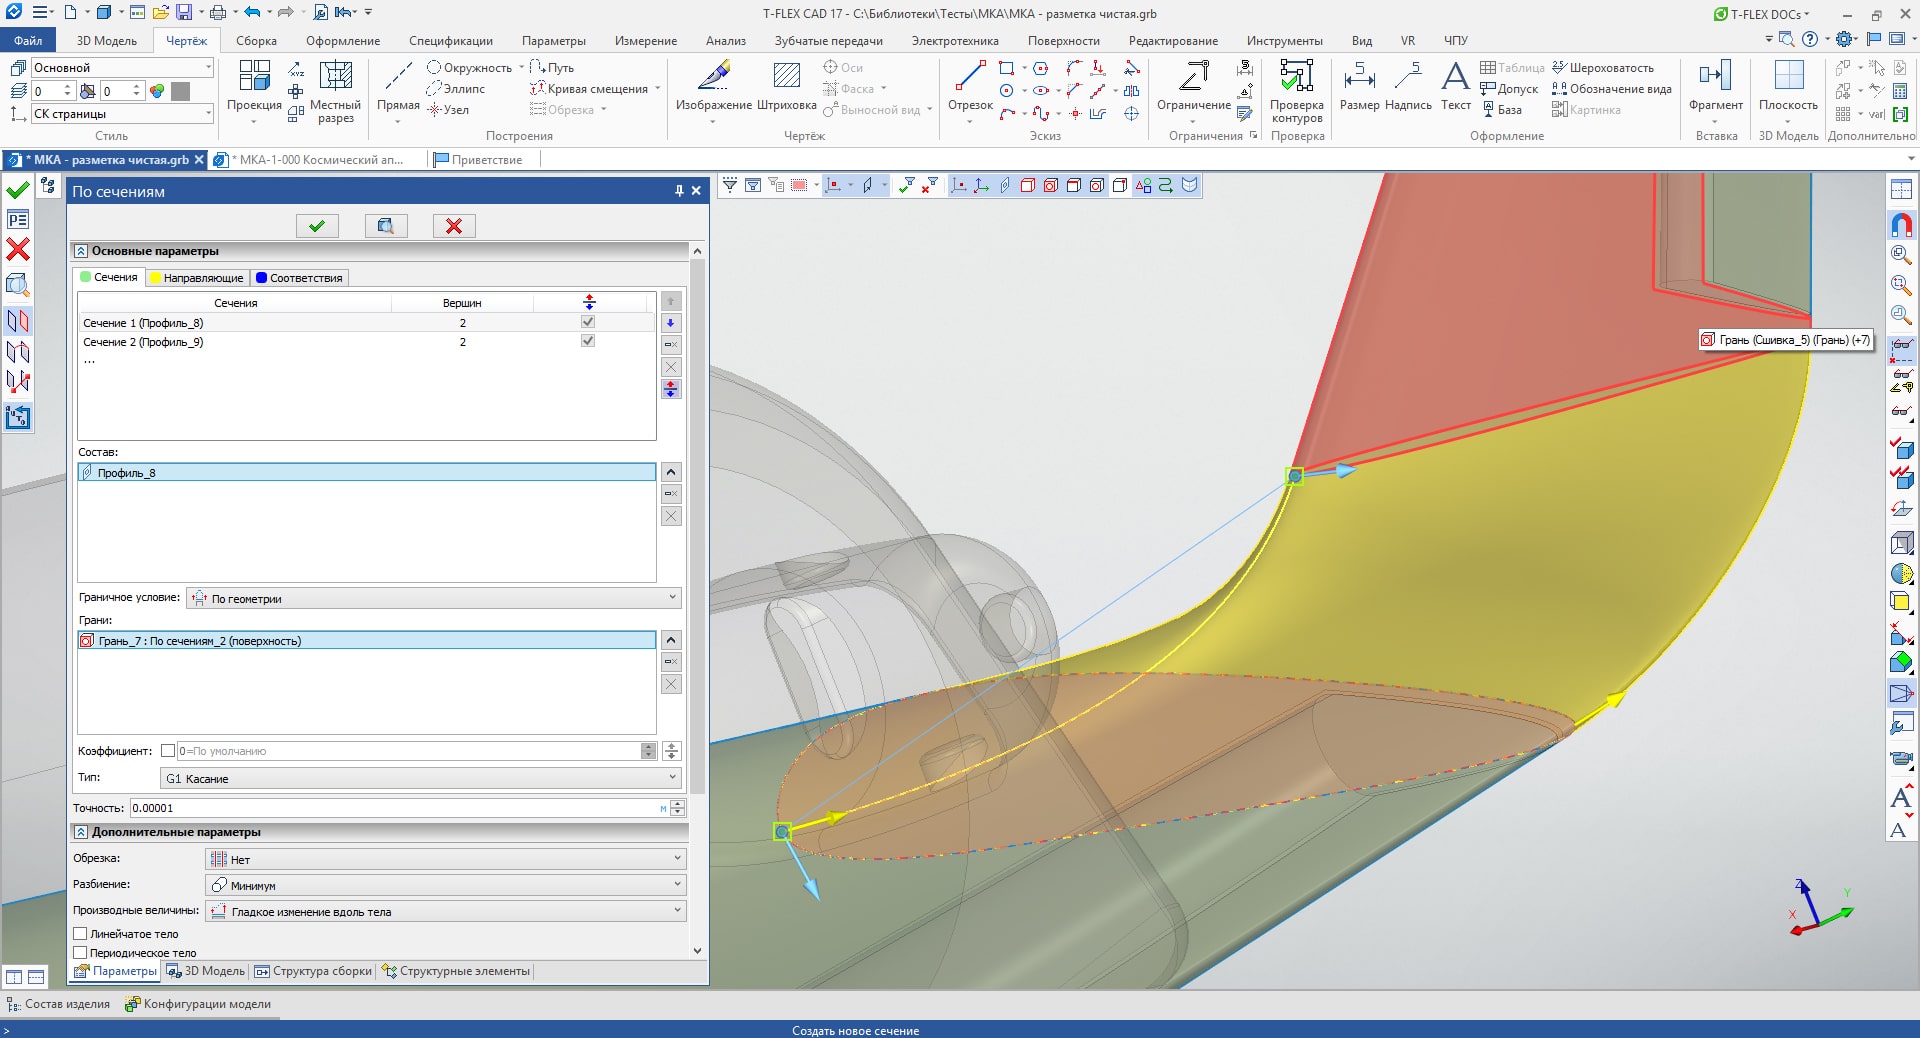Click the Точность value field

[x=395, y=808]
